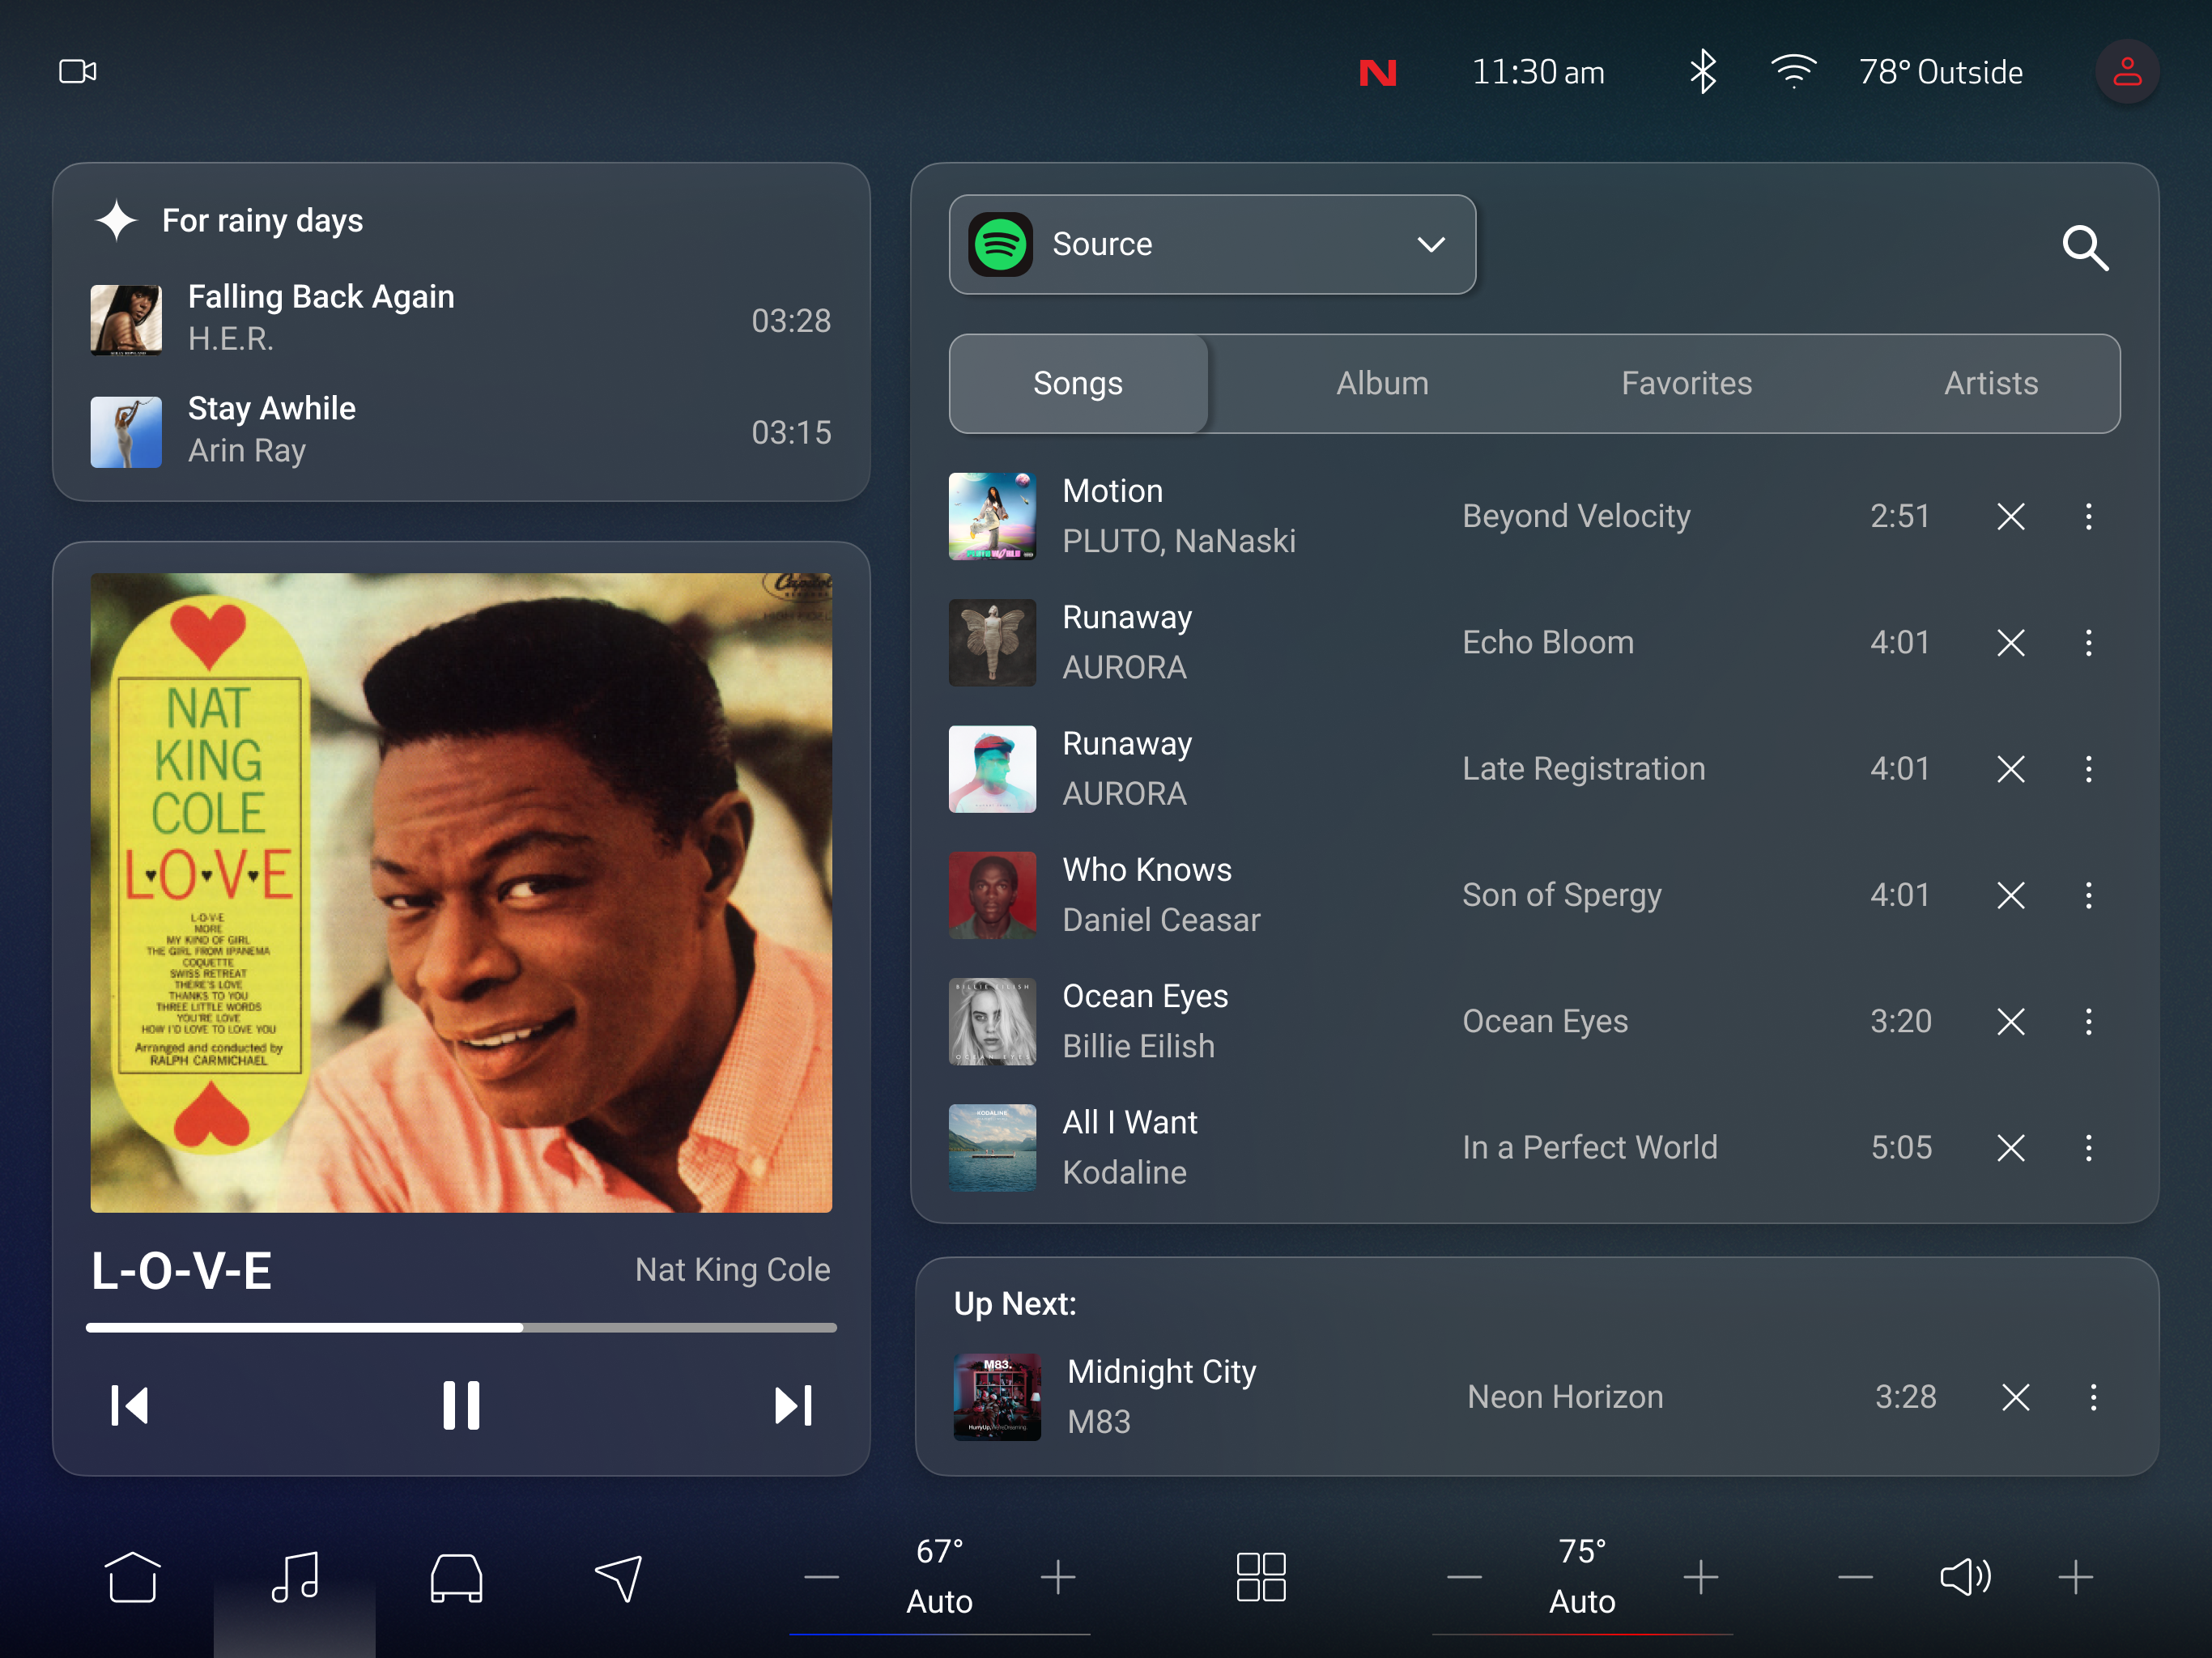Open more options for Echo Bloom Runaway
This screenshot has width=2212, height=1658.
pyautogui.click(x=2088, y=643)
